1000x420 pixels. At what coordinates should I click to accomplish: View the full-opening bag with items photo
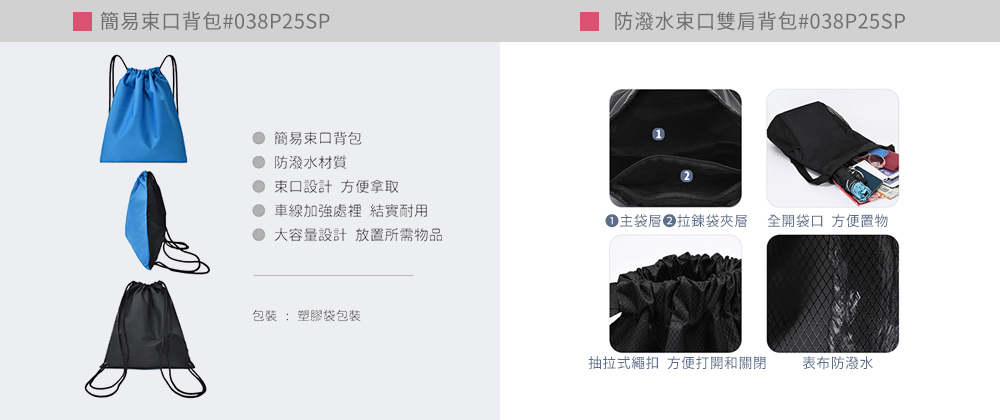(832, 148)
